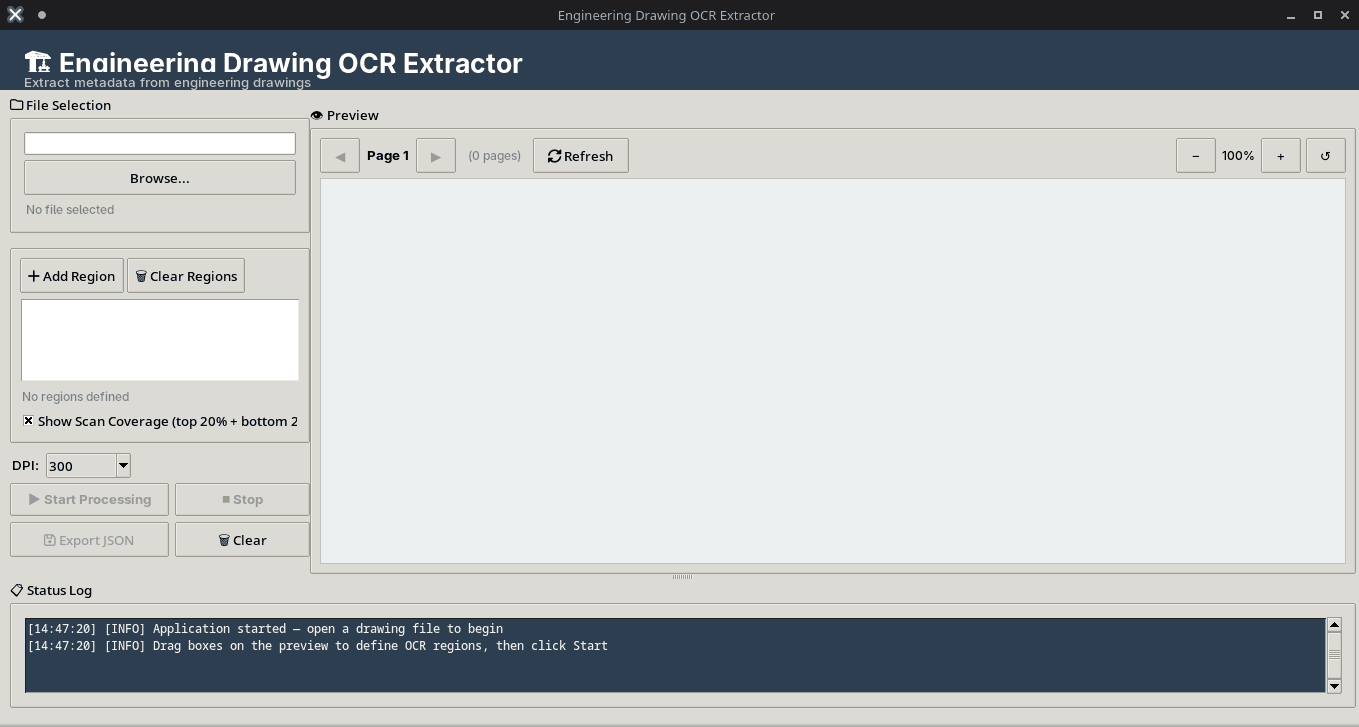Reset zoom with the circular arrow
The image size is (1359, 727).
[x=1326, y=156]
